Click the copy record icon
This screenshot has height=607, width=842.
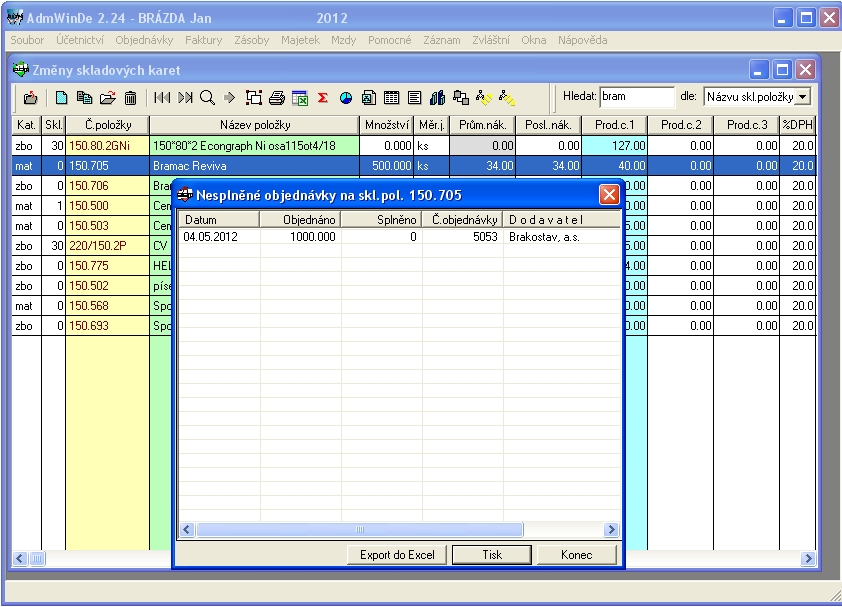(x=84, y=98)
